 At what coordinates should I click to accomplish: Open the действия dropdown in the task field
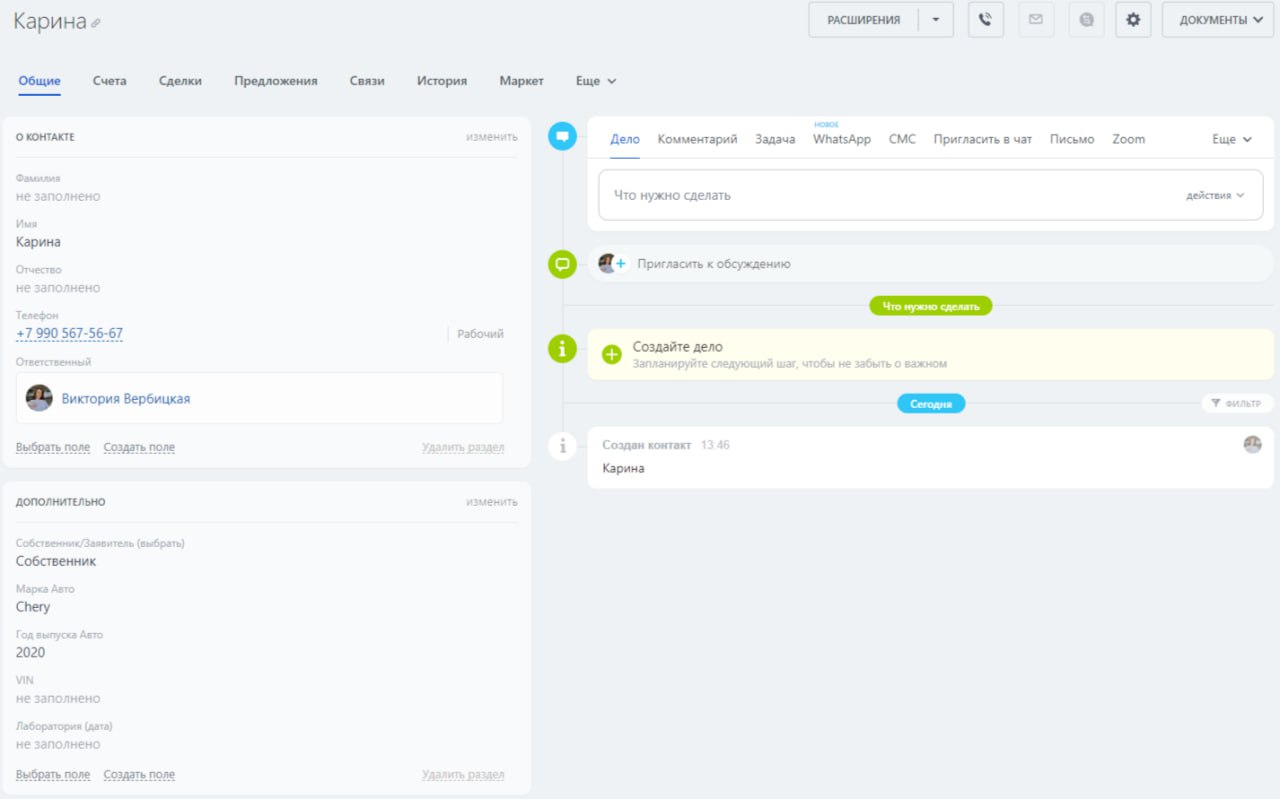pos(1215,196)
